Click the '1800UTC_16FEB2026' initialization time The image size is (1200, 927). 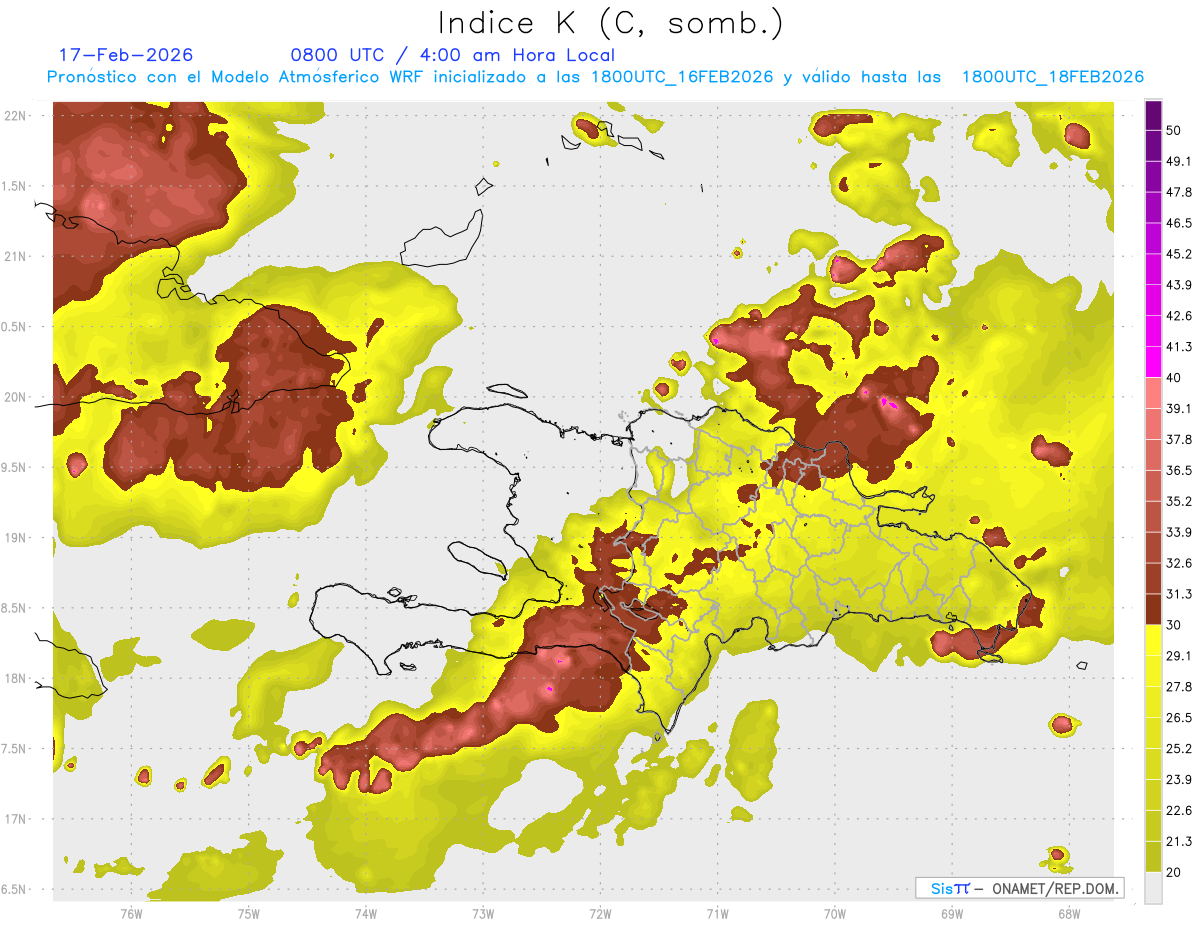682,77
